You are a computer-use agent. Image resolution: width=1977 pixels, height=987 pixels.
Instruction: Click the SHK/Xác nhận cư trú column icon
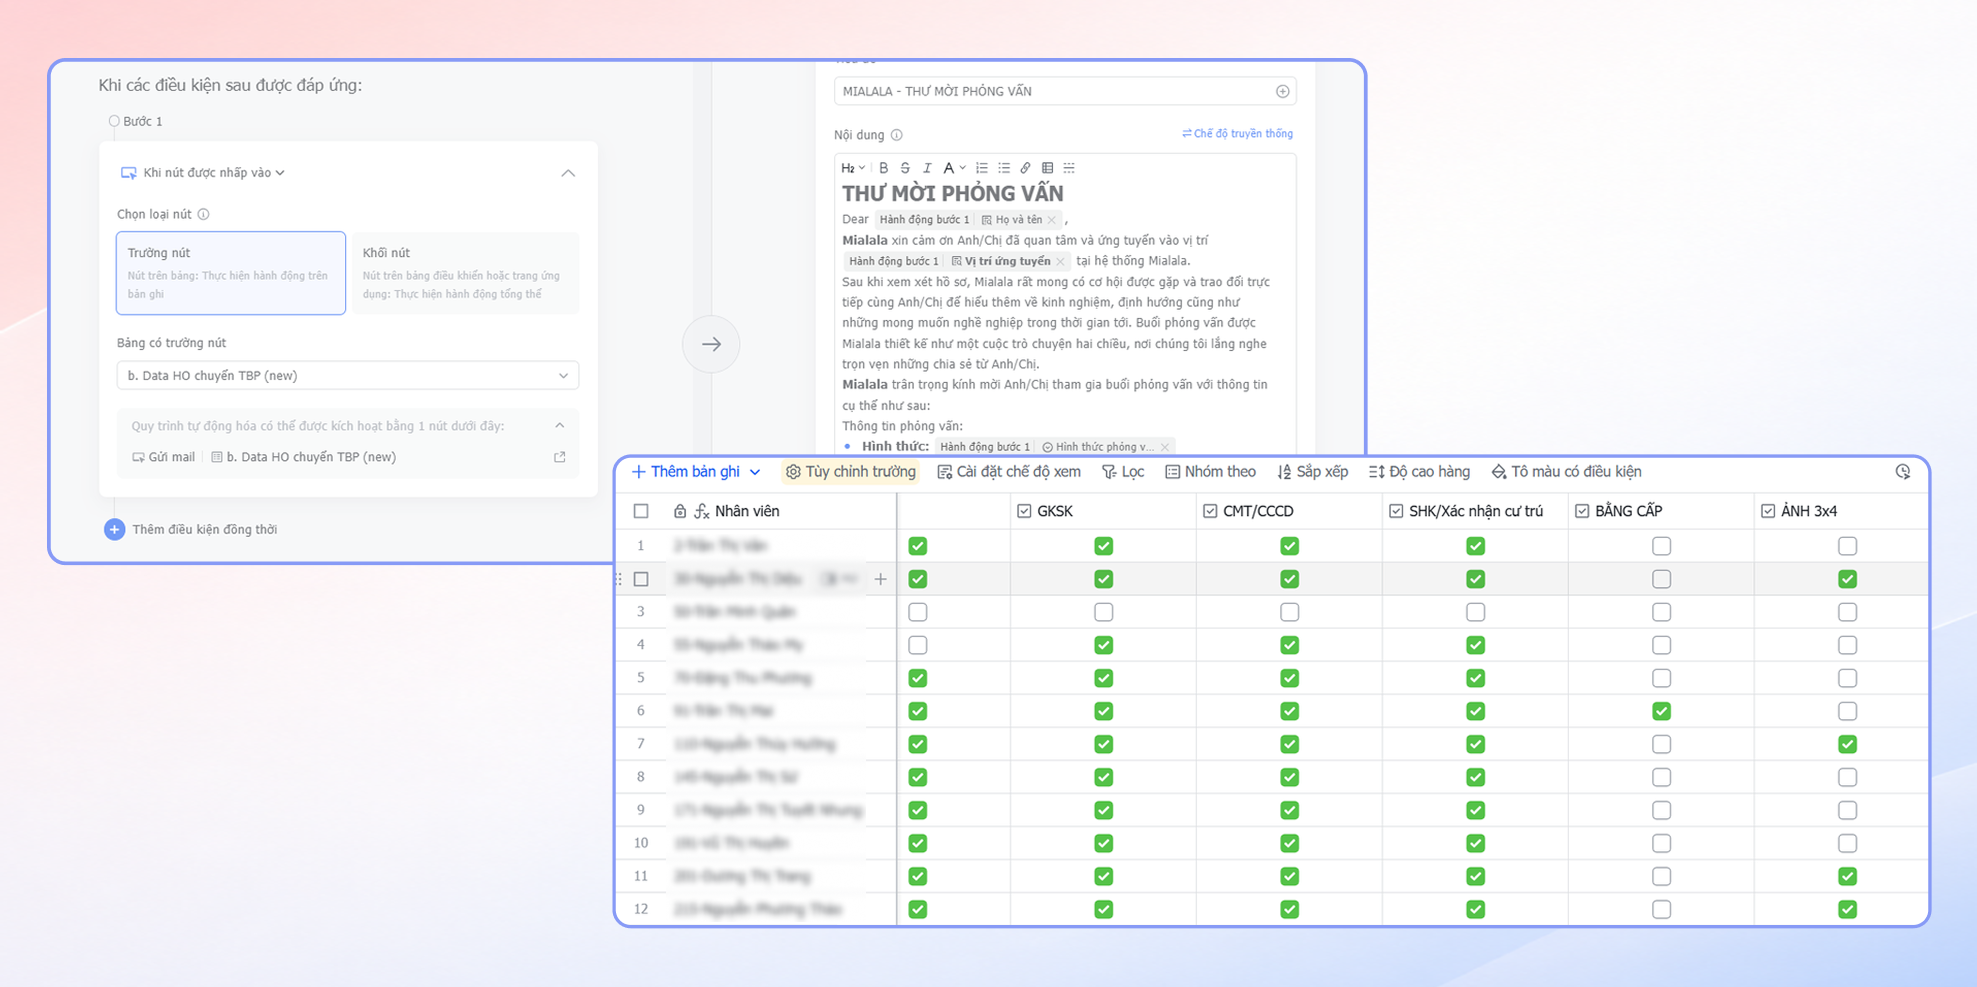[1396, 511]
